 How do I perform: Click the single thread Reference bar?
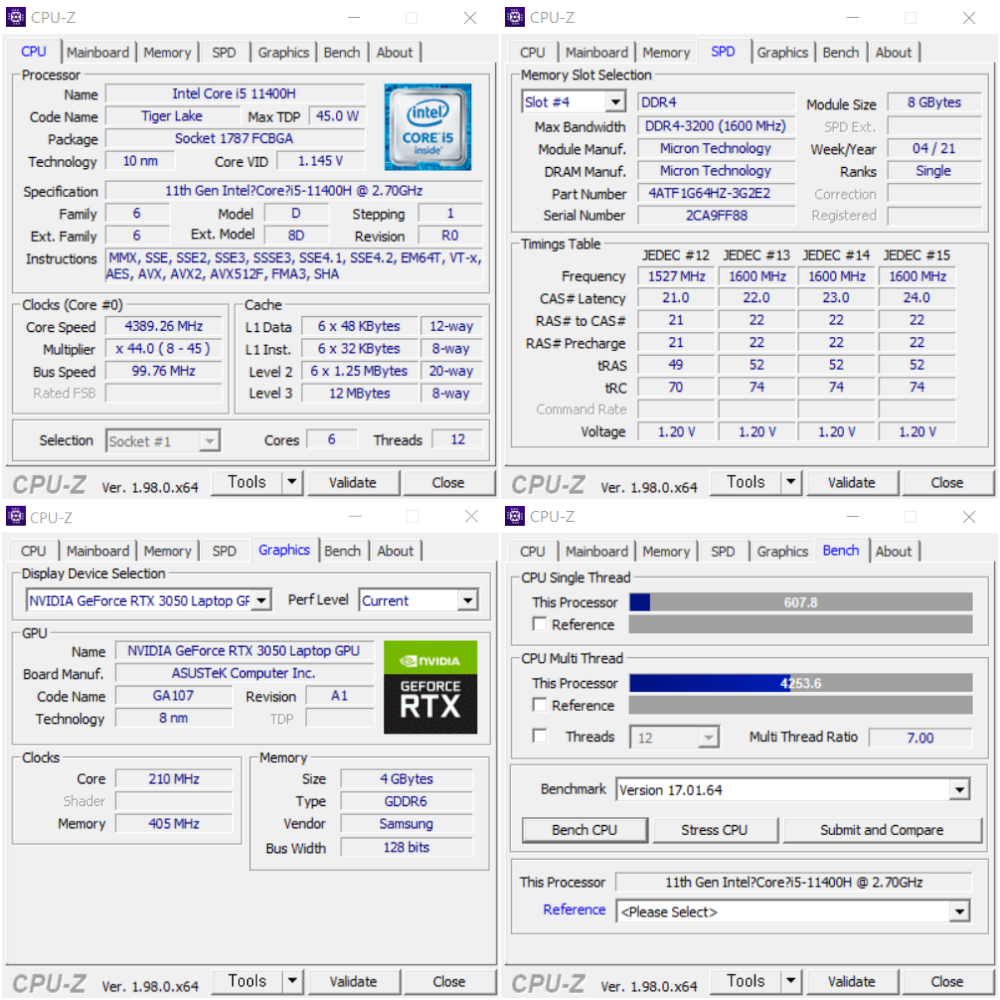click(800, 624)
